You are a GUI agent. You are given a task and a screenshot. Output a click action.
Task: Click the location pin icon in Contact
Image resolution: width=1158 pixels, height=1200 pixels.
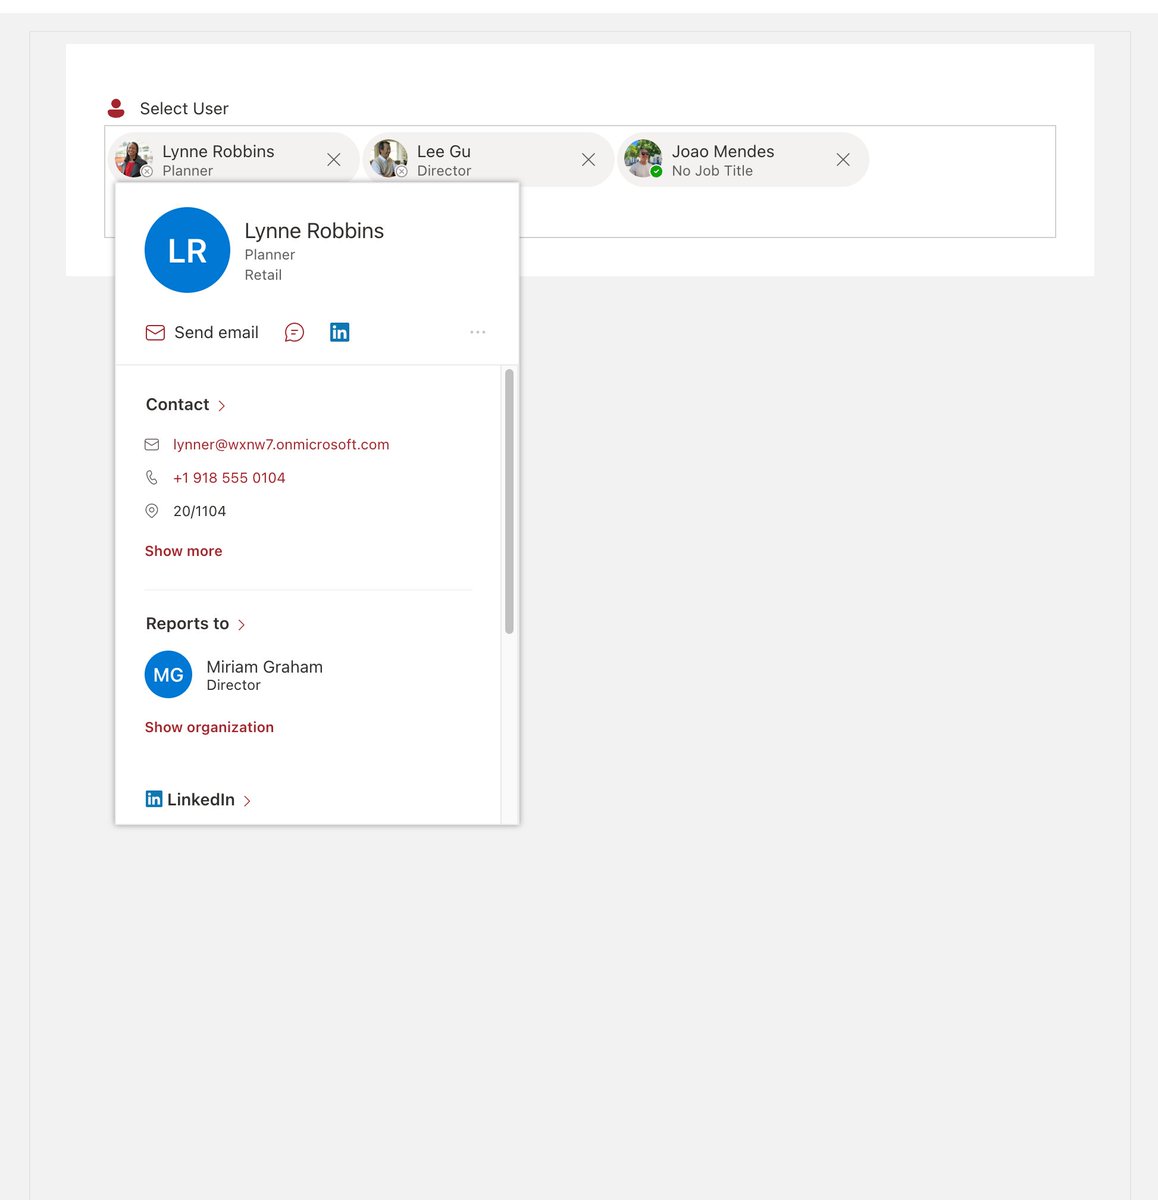pos(151,510)
